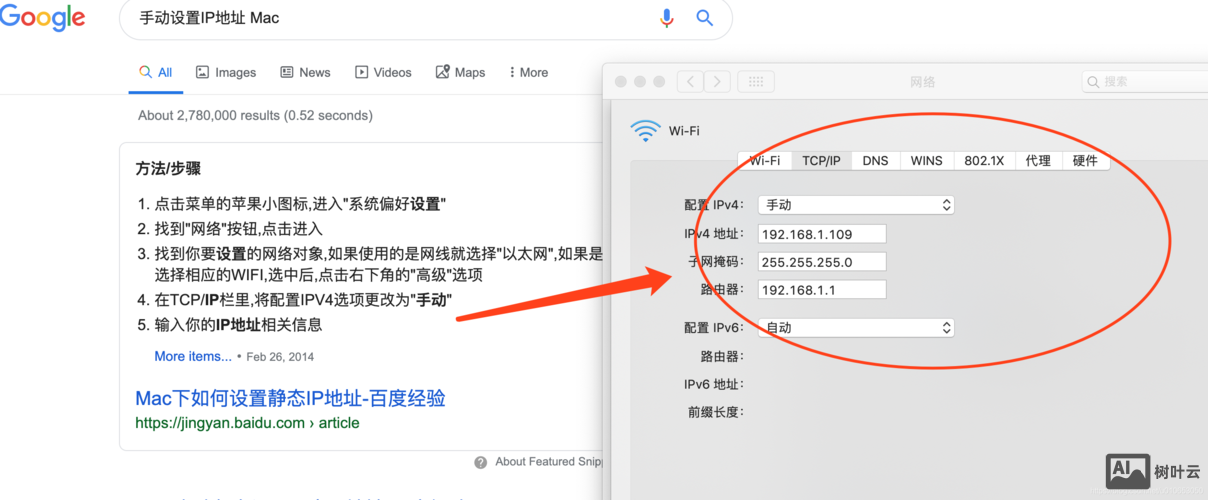Click the About Featured Snippets help icon
The image size is (1208, 500).
[x=481, y=462]
